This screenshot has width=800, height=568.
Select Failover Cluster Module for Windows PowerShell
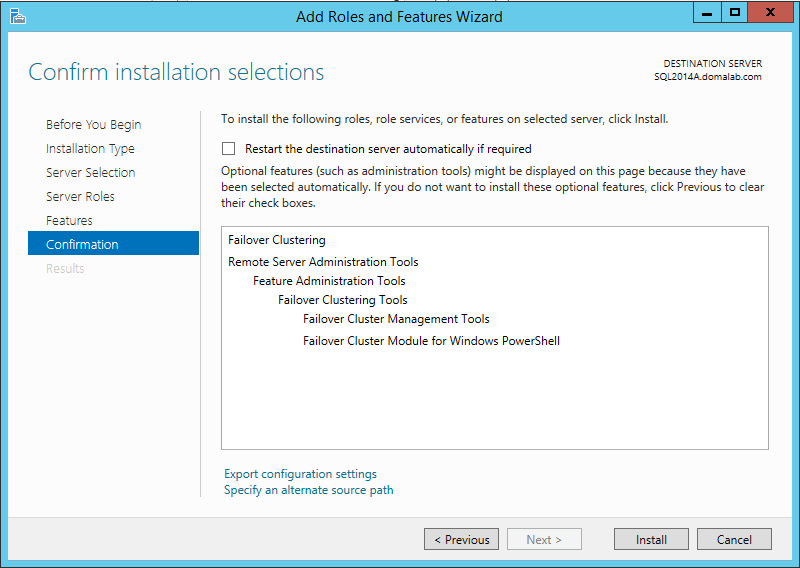pos(431,341)
